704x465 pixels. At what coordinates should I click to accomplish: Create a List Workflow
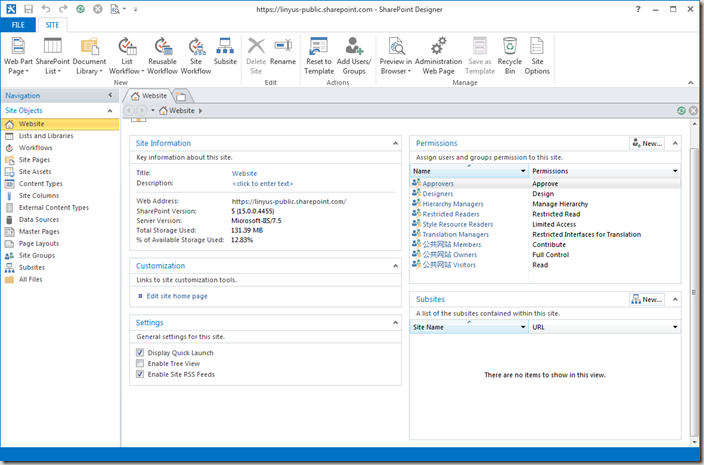point(127,56)
